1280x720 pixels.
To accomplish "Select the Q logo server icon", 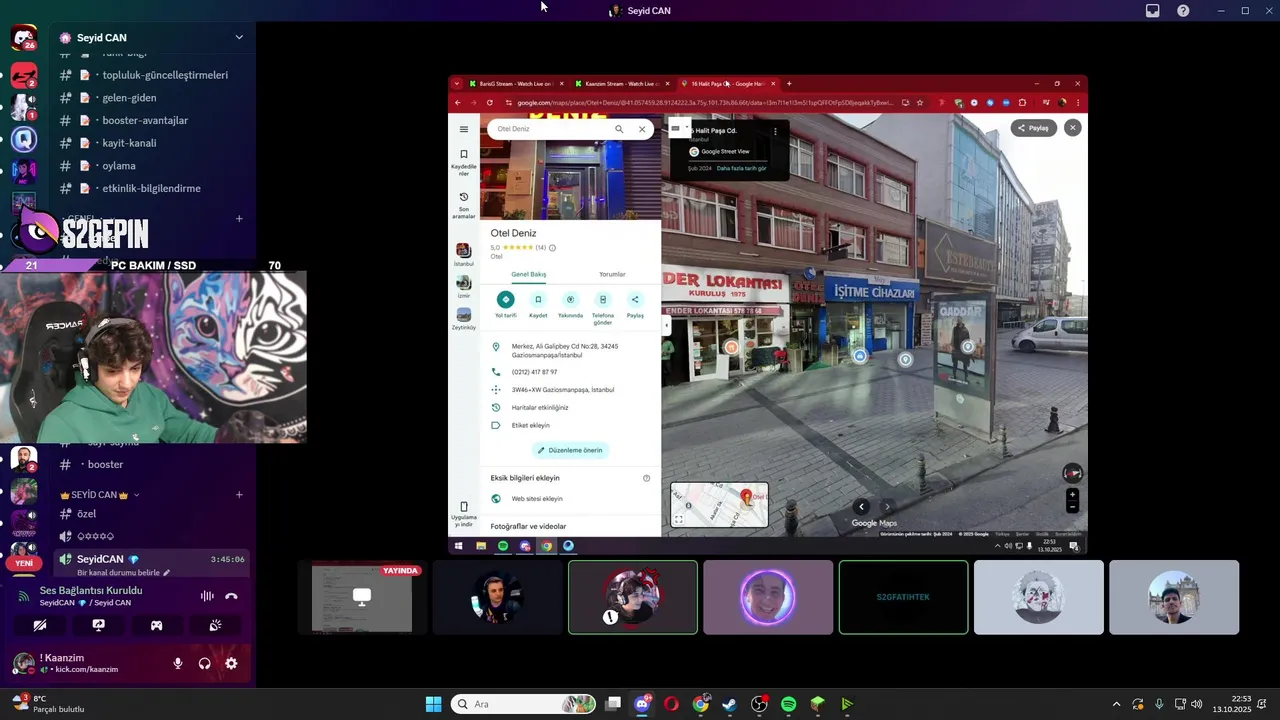I will 24,139.
